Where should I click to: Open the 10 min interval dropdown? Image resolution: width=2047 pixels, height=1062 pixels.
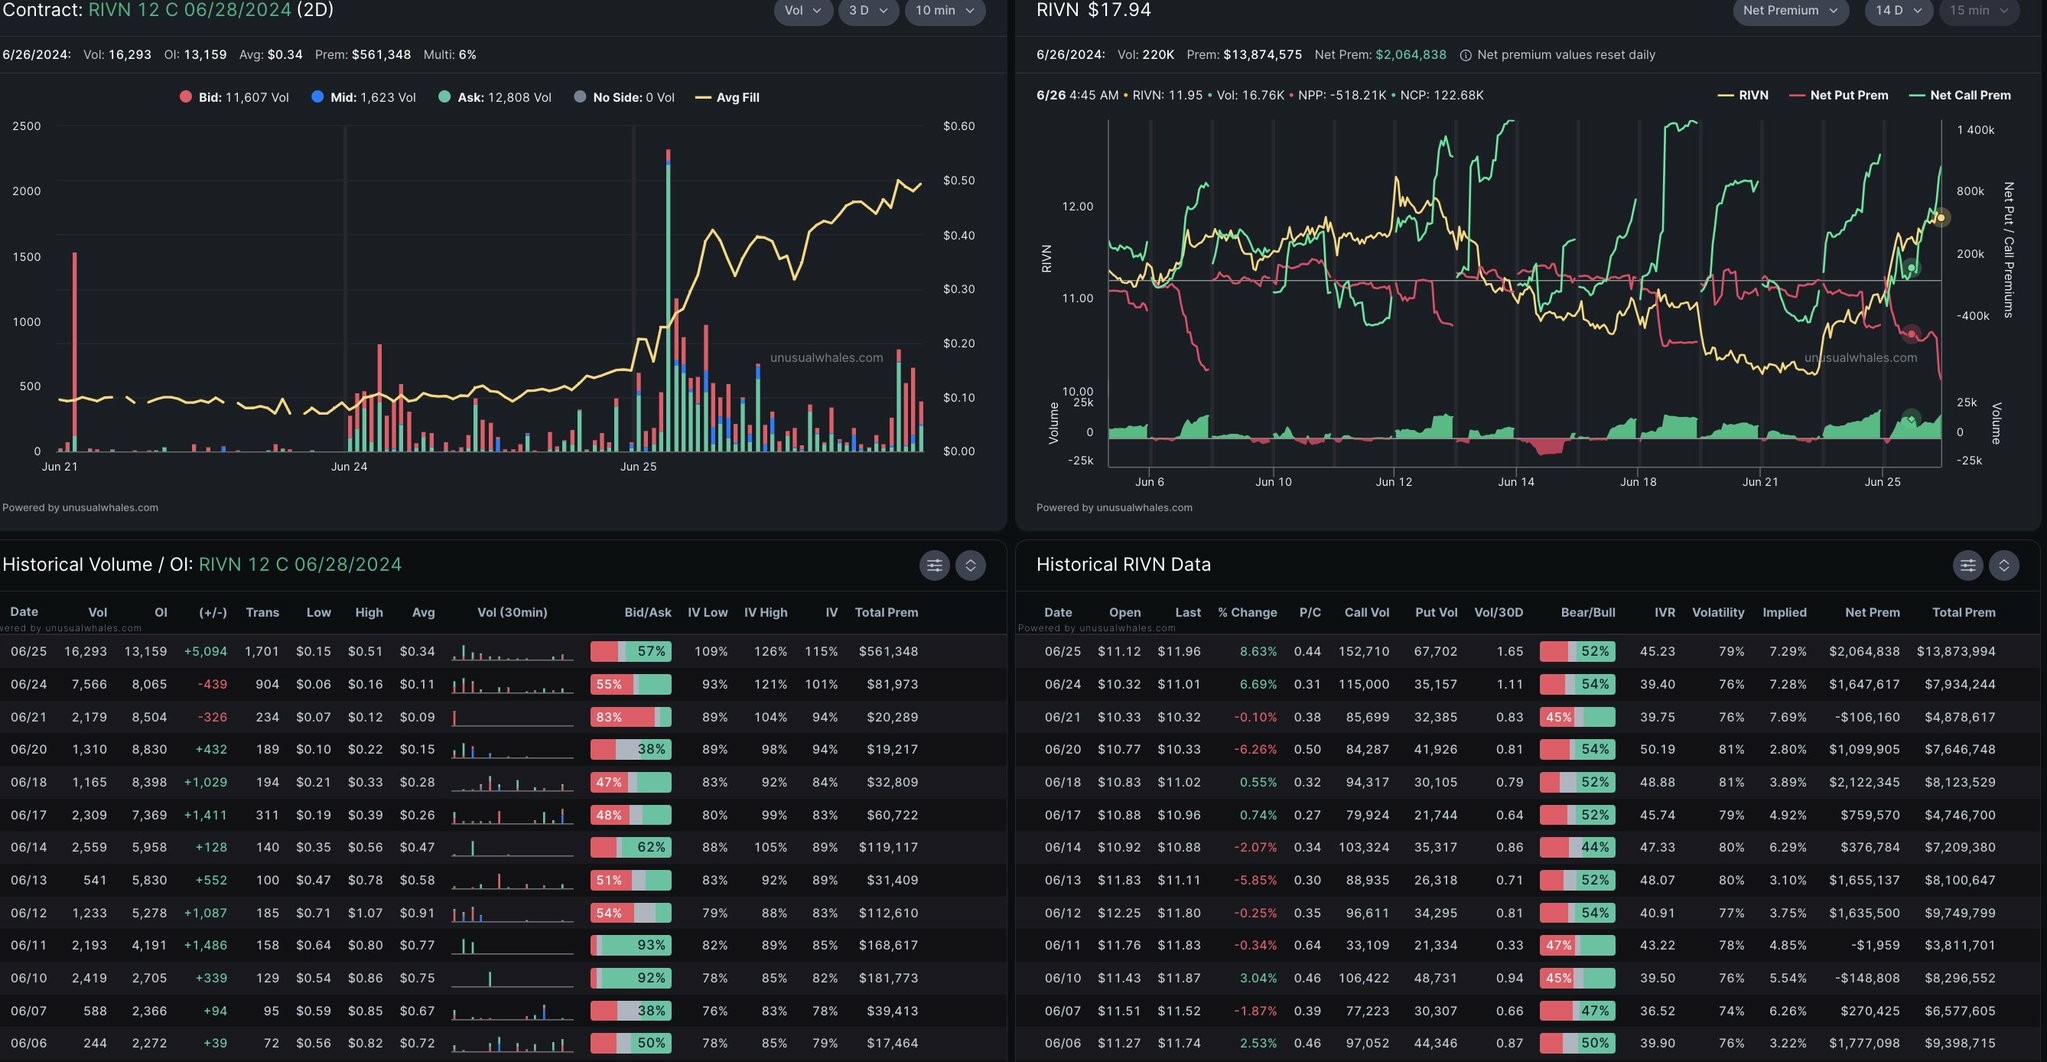(944, 10)
